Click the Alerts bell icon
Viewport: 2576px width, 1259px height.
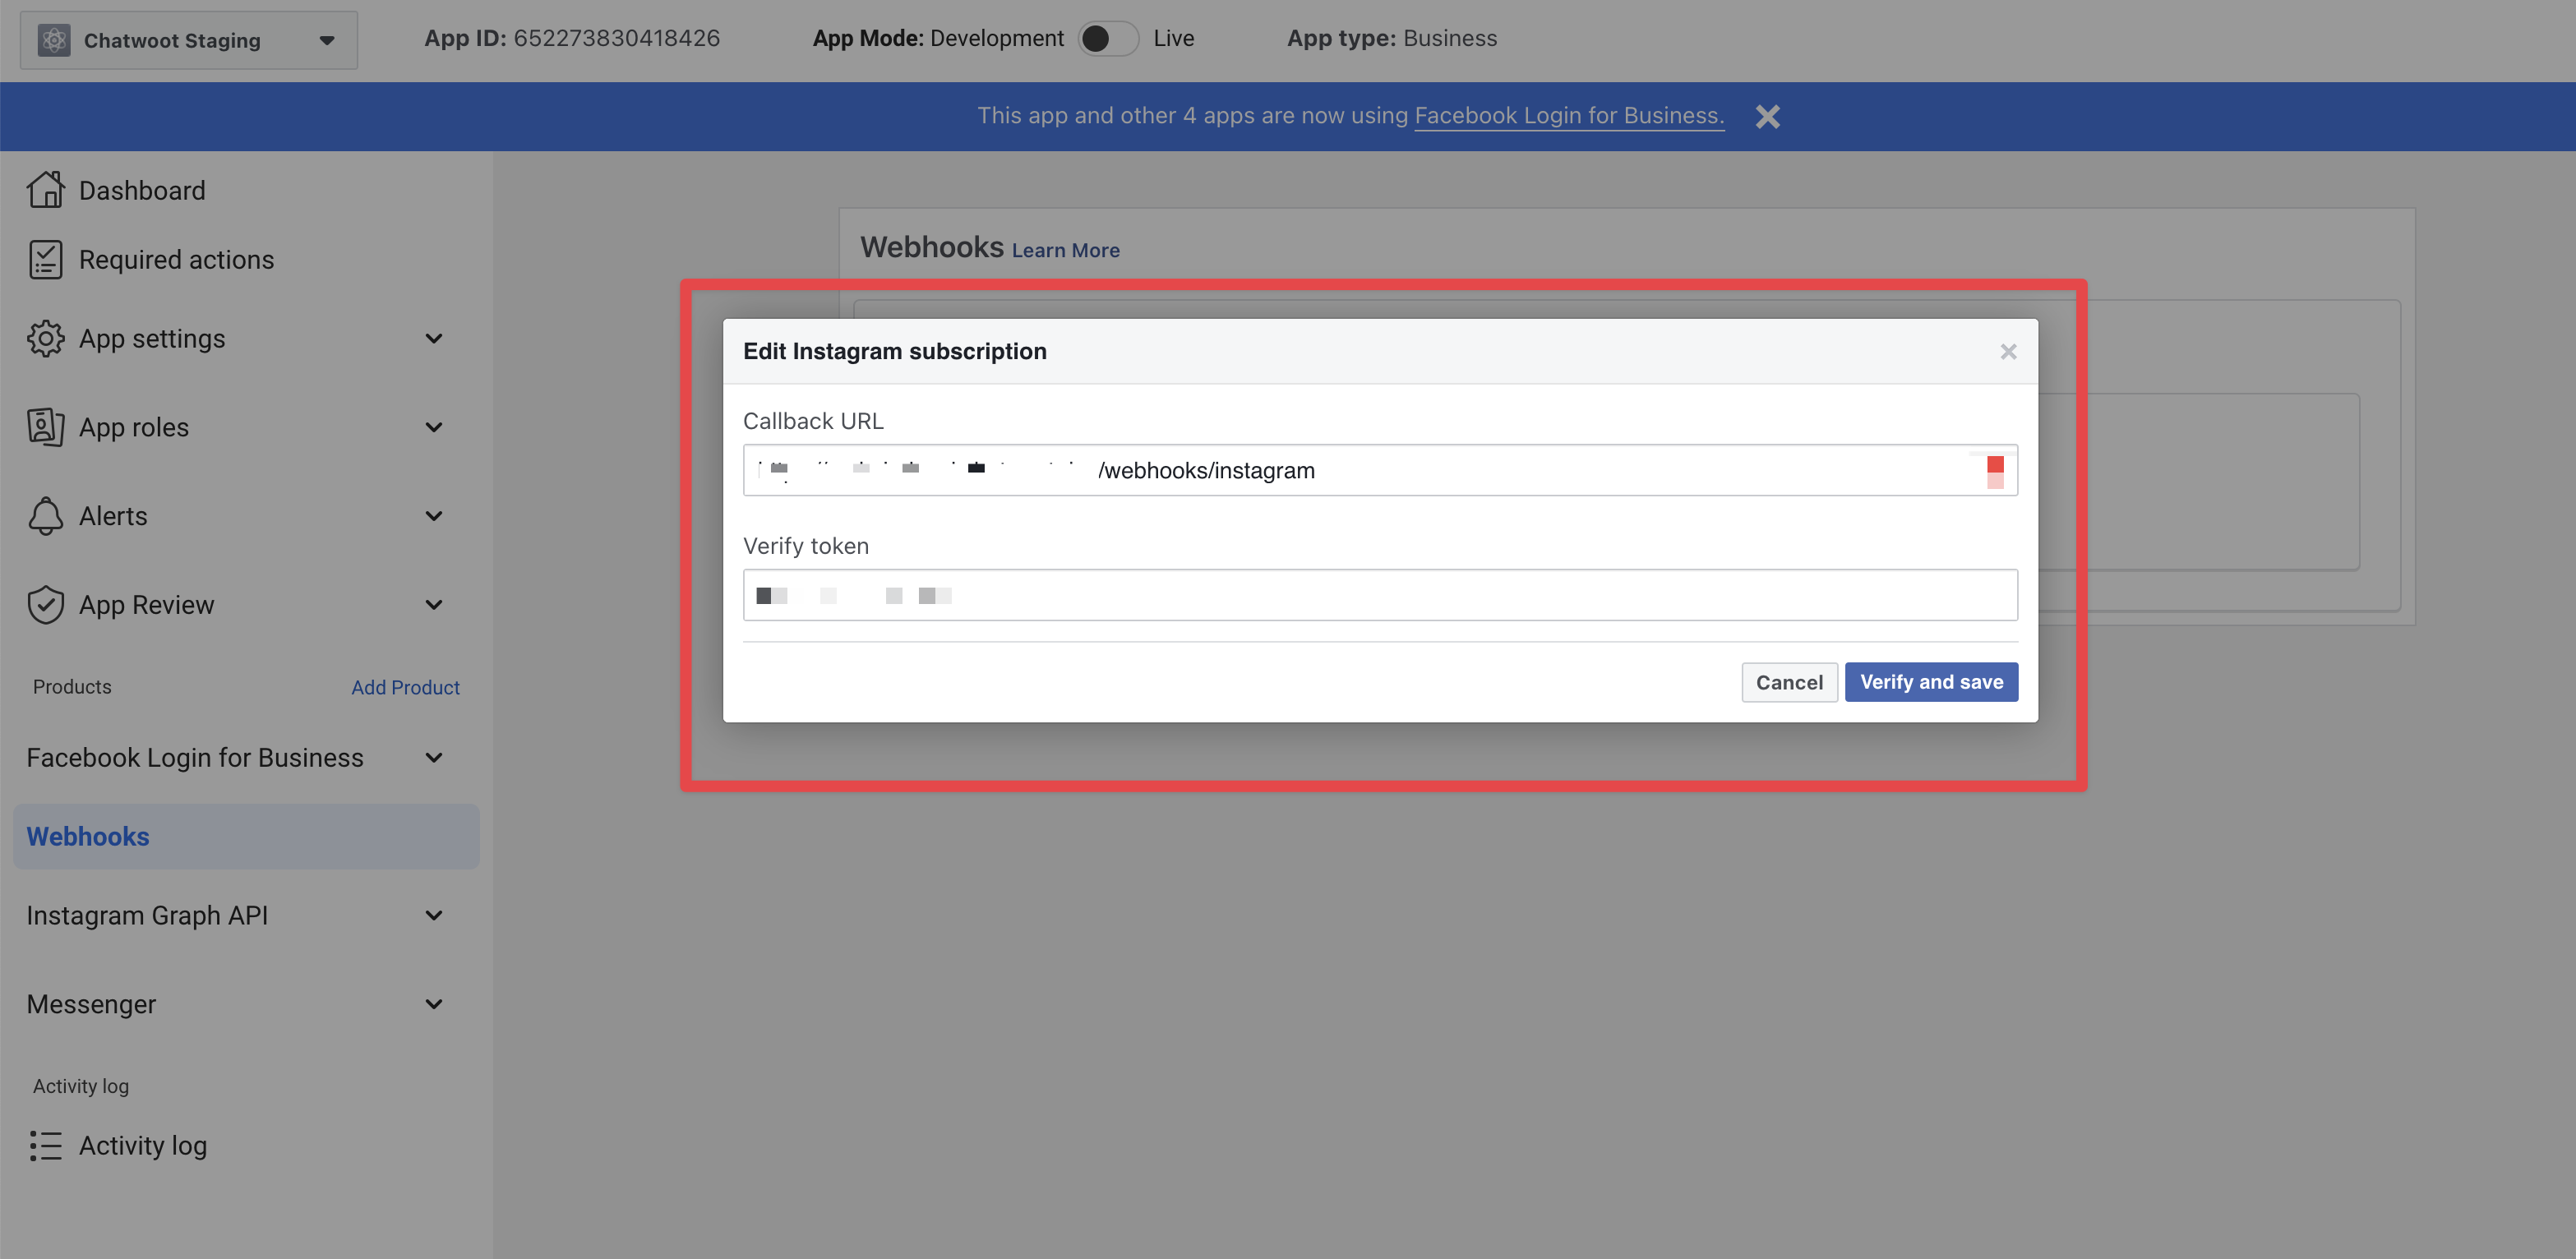[x=43, y=516]
